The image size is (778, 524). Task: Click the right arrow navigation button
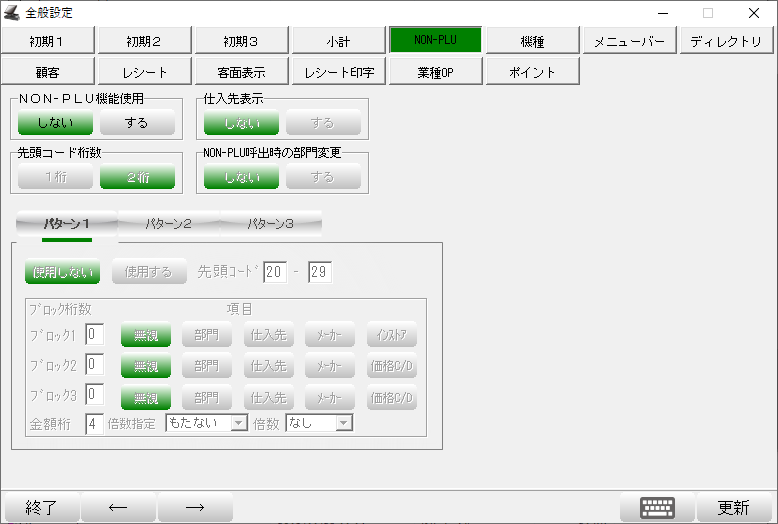(x=195, y=507)
